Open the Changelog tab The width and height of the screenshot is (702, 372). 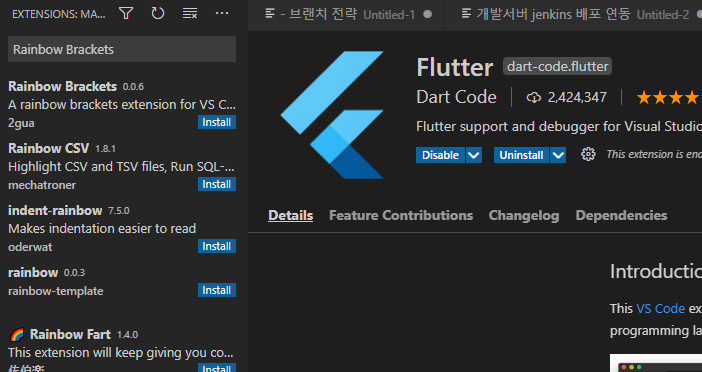click(524, 215)
